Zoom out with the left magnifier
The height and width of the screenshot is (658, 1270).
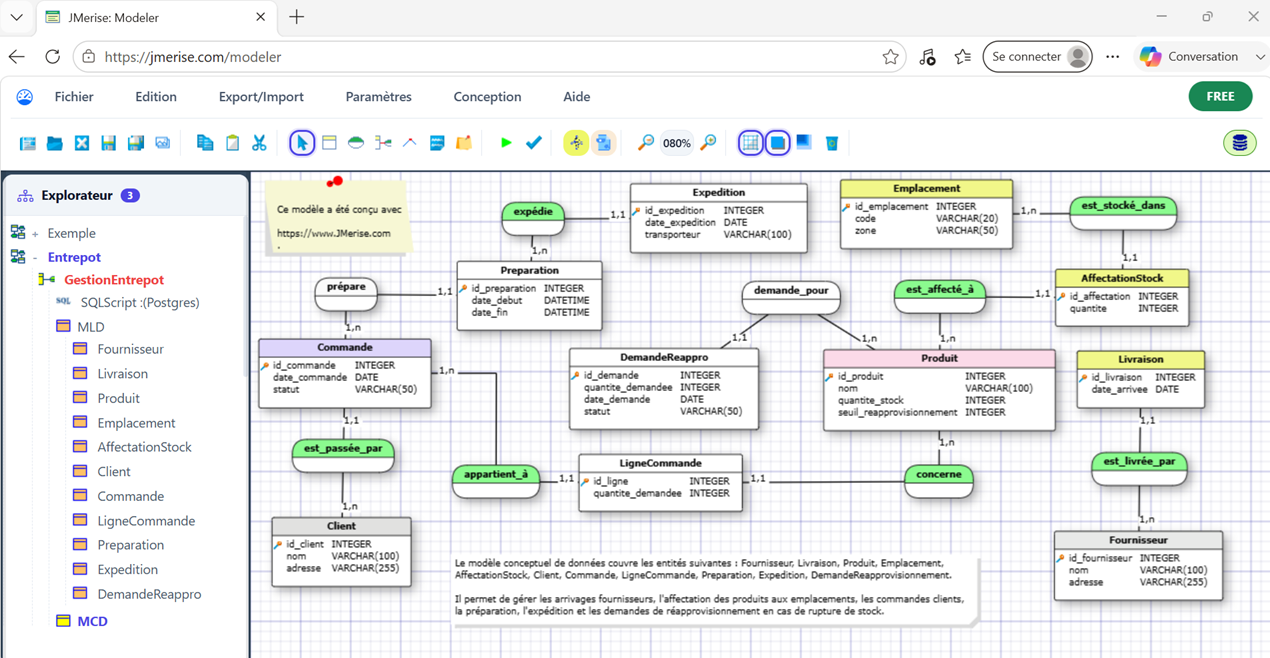point(646,143)
